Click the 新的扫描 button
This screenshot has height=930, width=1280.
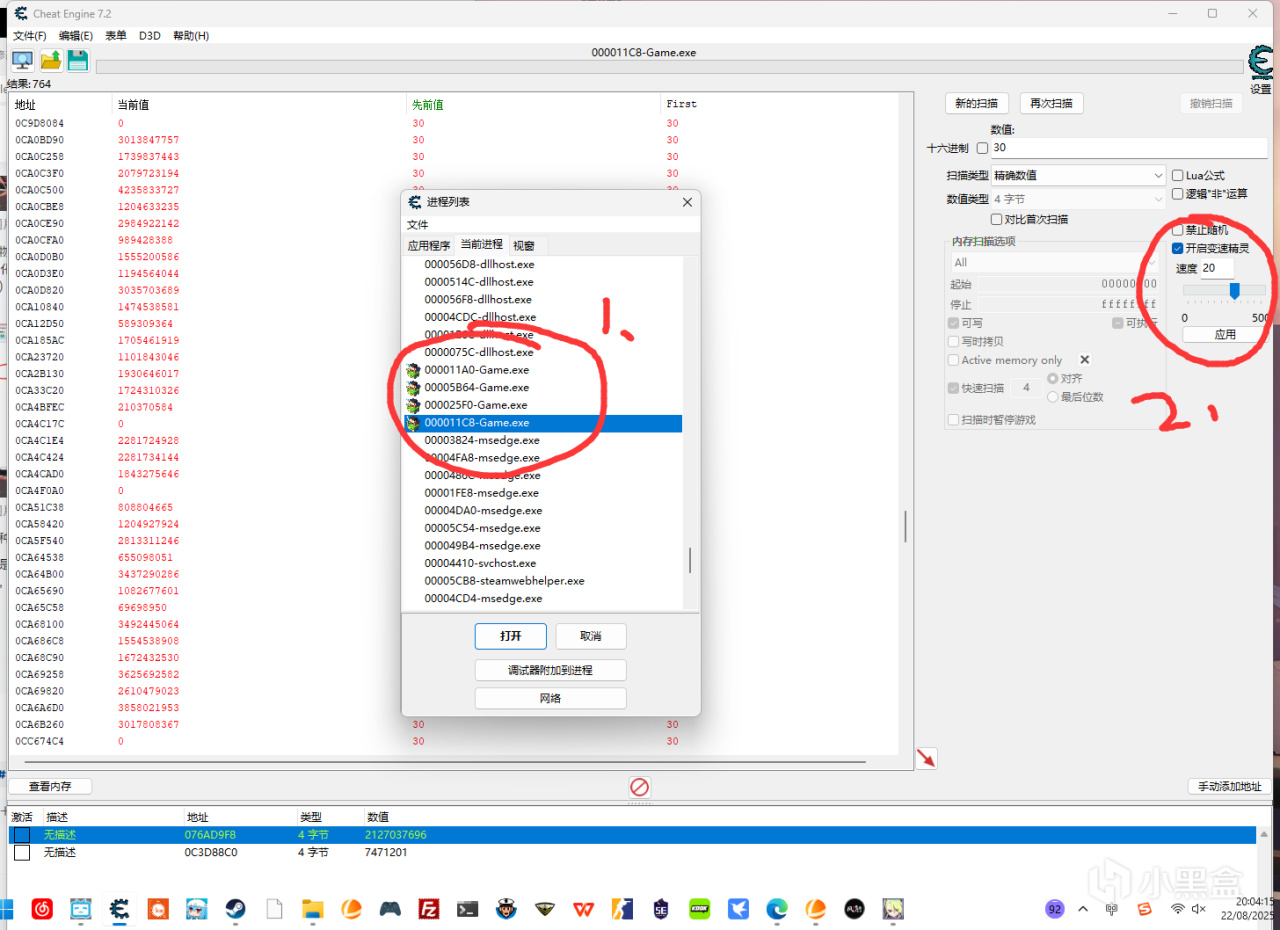click(x=976, y=103)
